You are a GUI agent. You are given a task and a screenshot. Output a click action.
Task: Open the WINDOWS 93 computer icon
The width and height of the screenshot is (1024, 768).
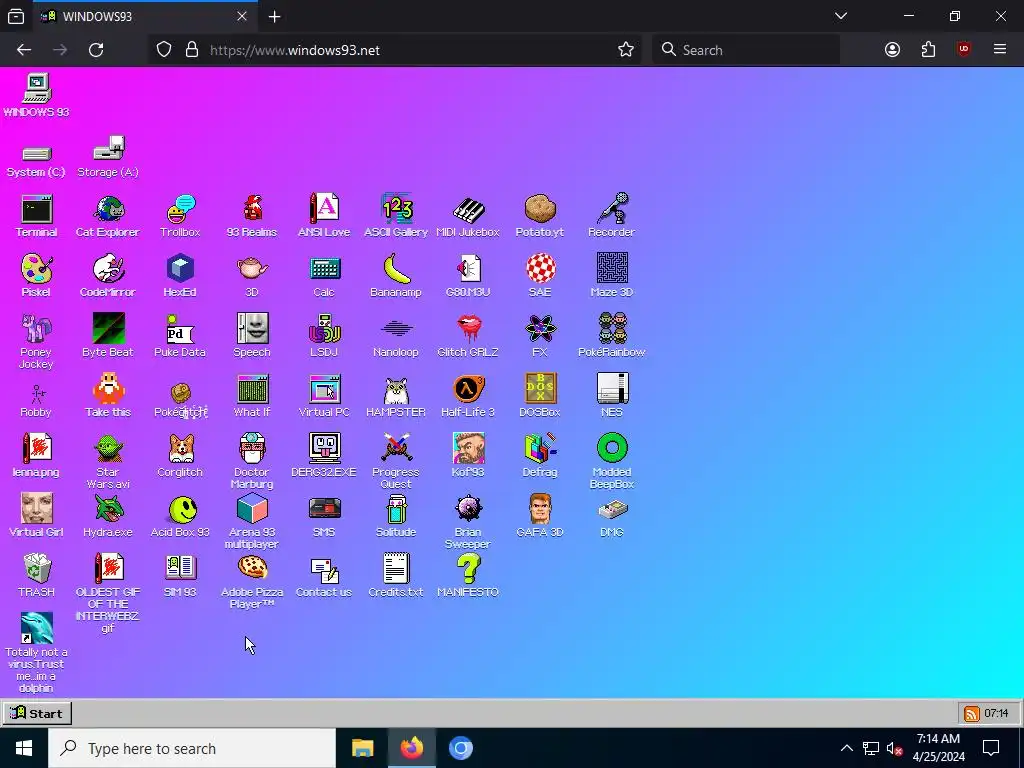[x=37, y=96]
